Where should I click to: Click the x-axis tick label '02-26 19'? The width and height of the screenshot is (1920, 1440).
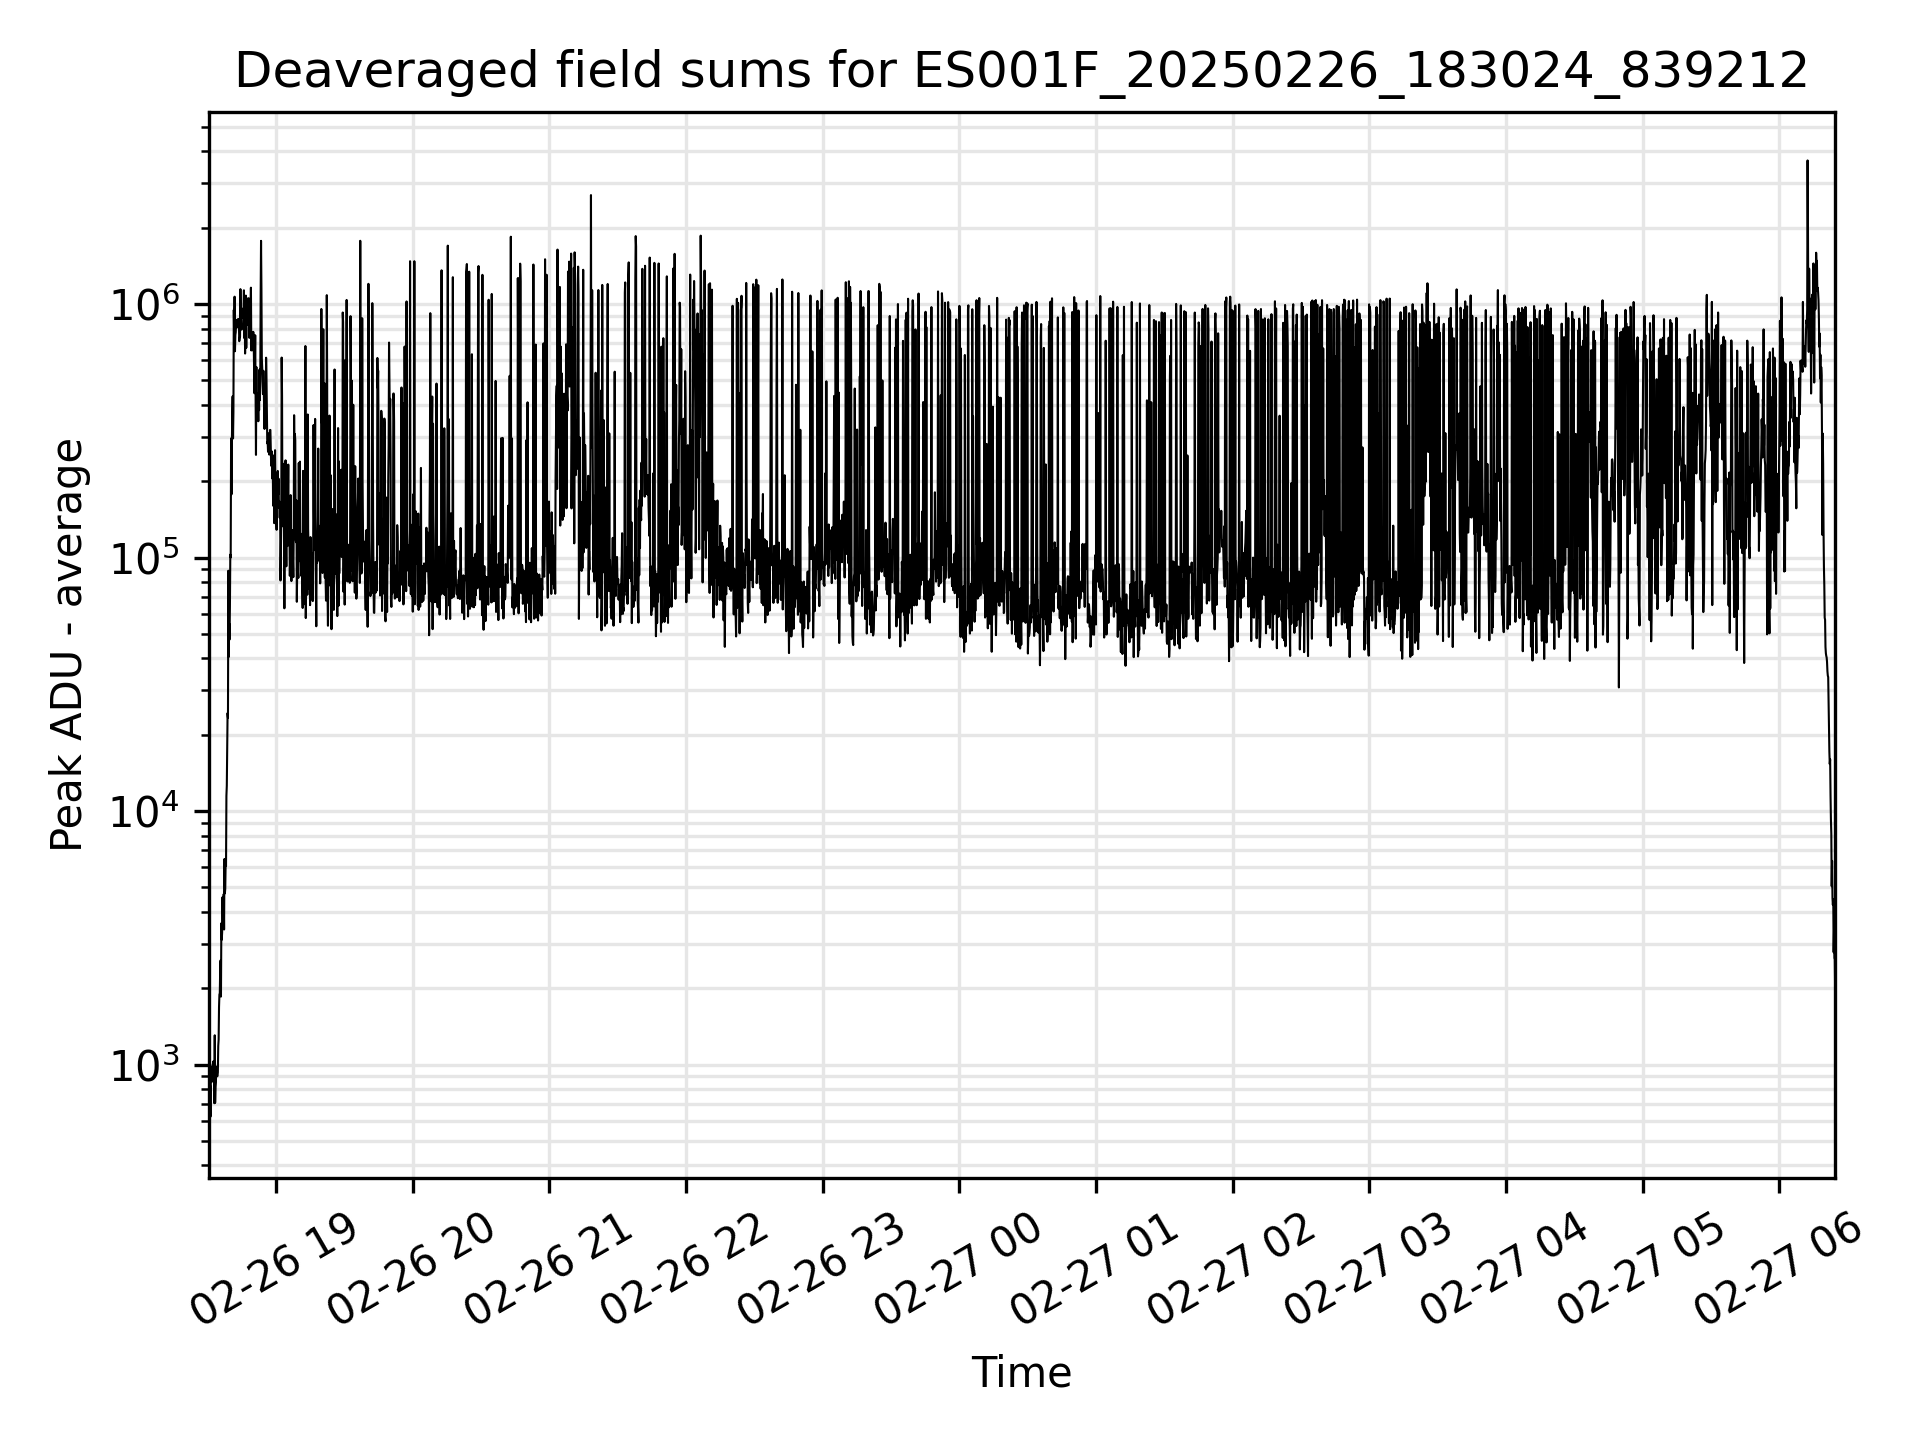274,1267
